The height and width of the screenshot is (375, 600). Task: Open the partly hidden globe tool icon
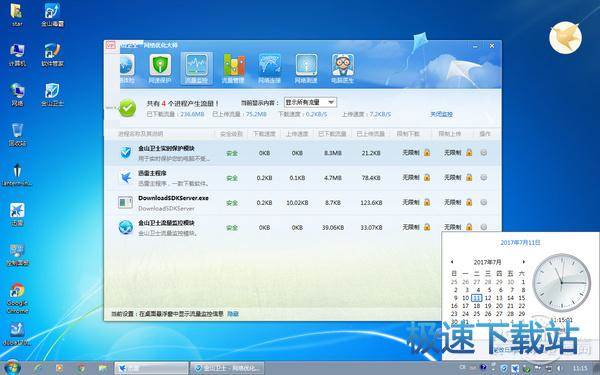tap(127, 69)
